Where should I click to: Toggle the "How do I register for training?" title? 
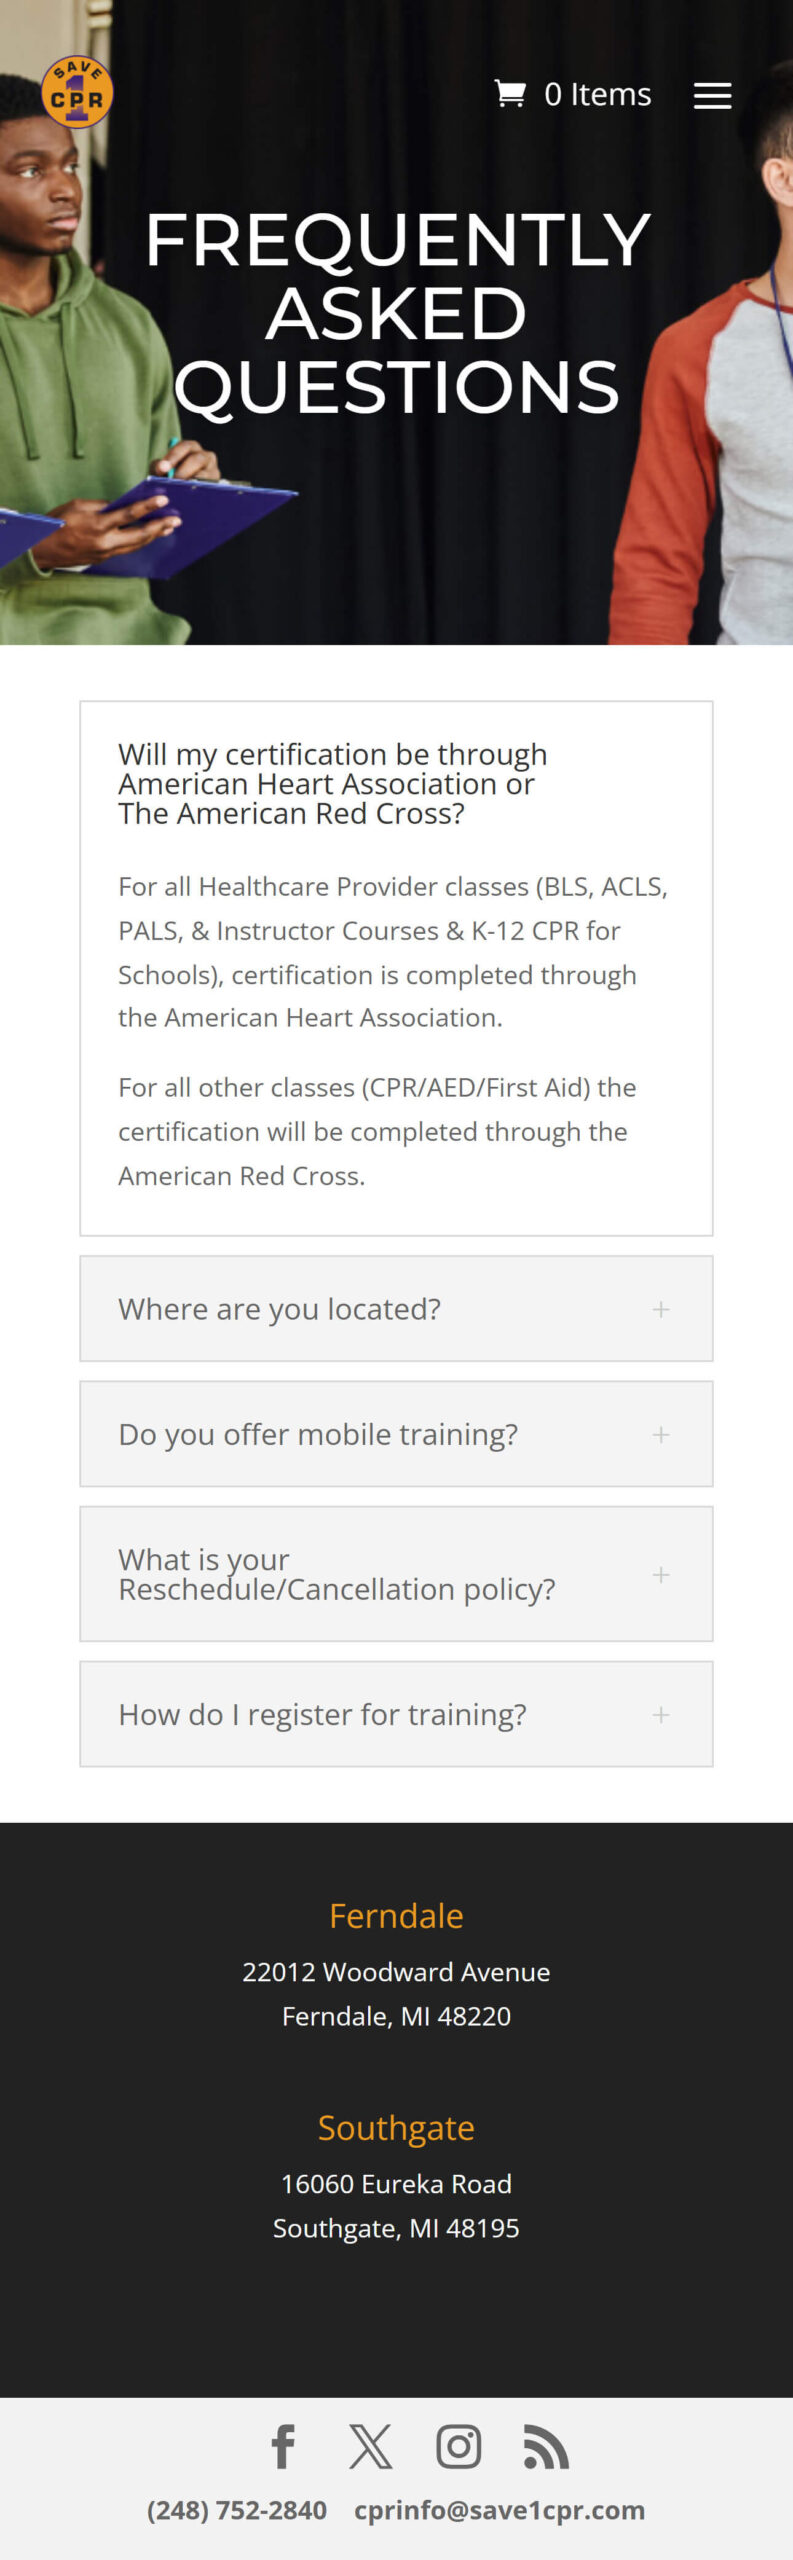point(322,1714)
